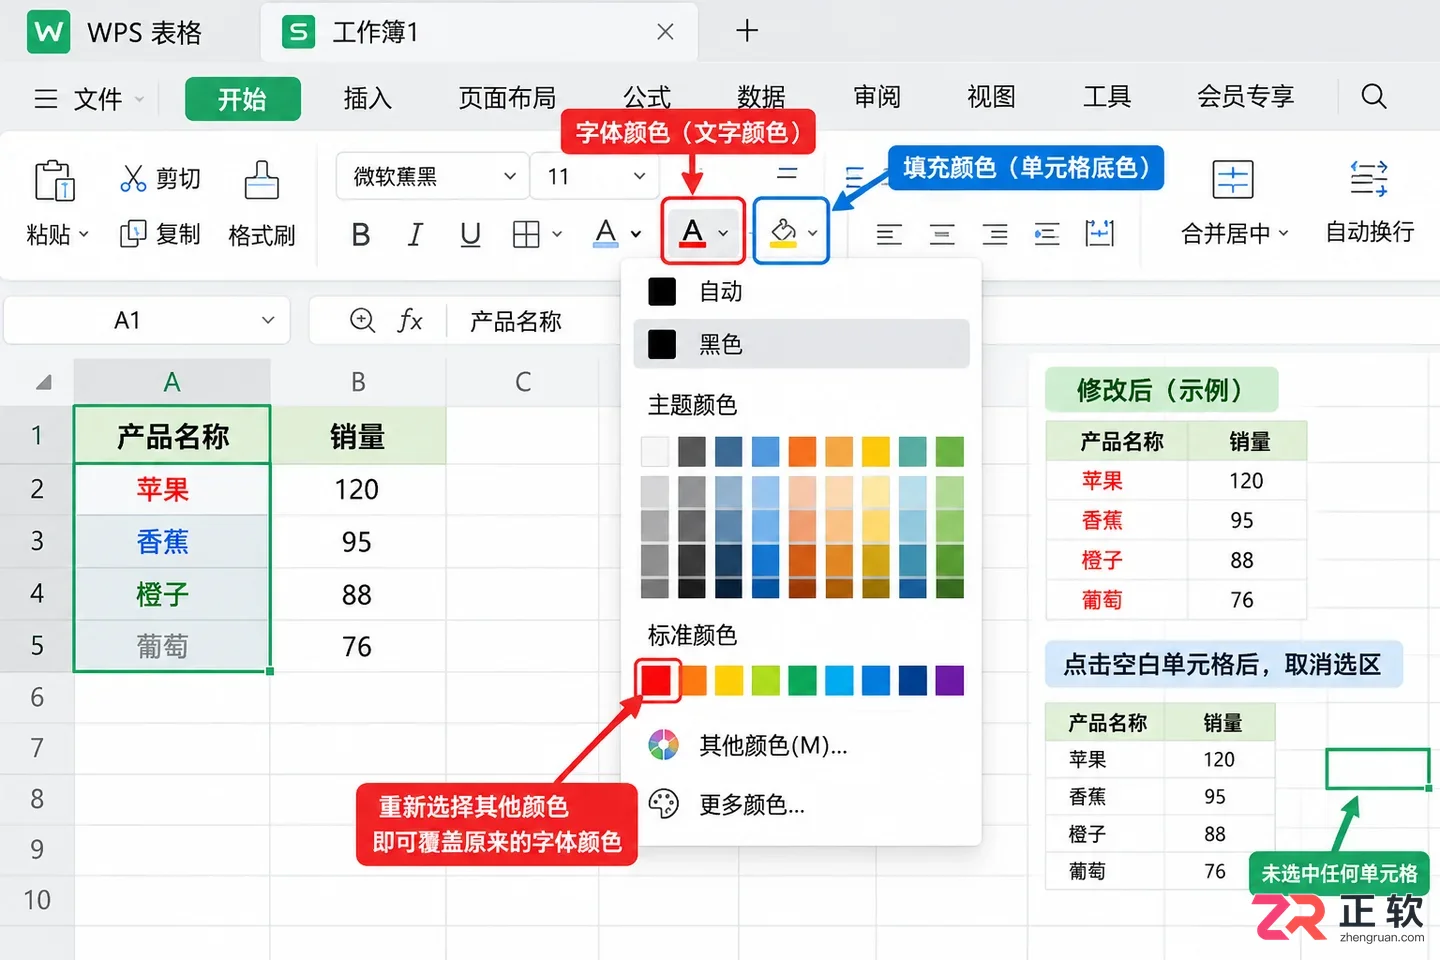This screenshot has height=960, width=1440.
Task: Click the fill color paint bucket icon
Action: point(783,232)
